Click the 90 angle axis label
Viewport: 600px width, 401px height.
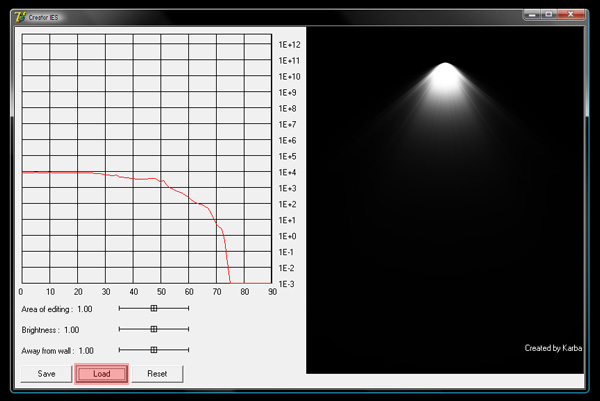point(272,292)
